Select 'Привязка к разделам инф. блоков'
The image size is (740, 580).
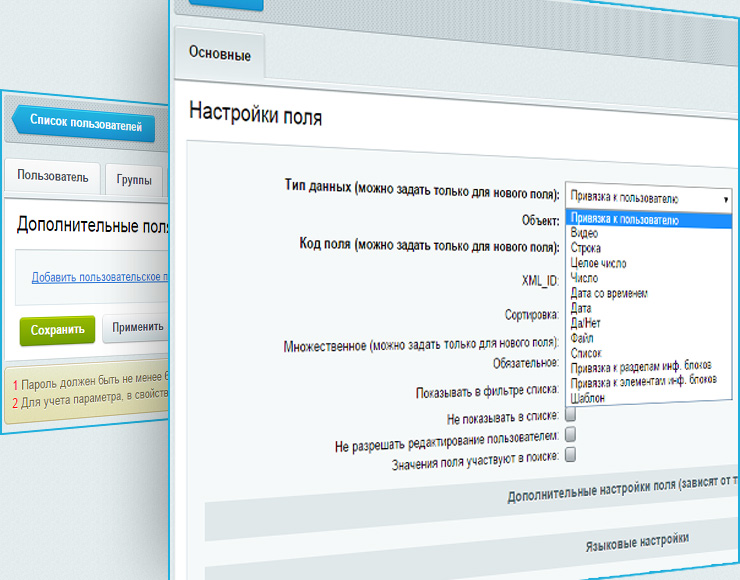point(640,367)
